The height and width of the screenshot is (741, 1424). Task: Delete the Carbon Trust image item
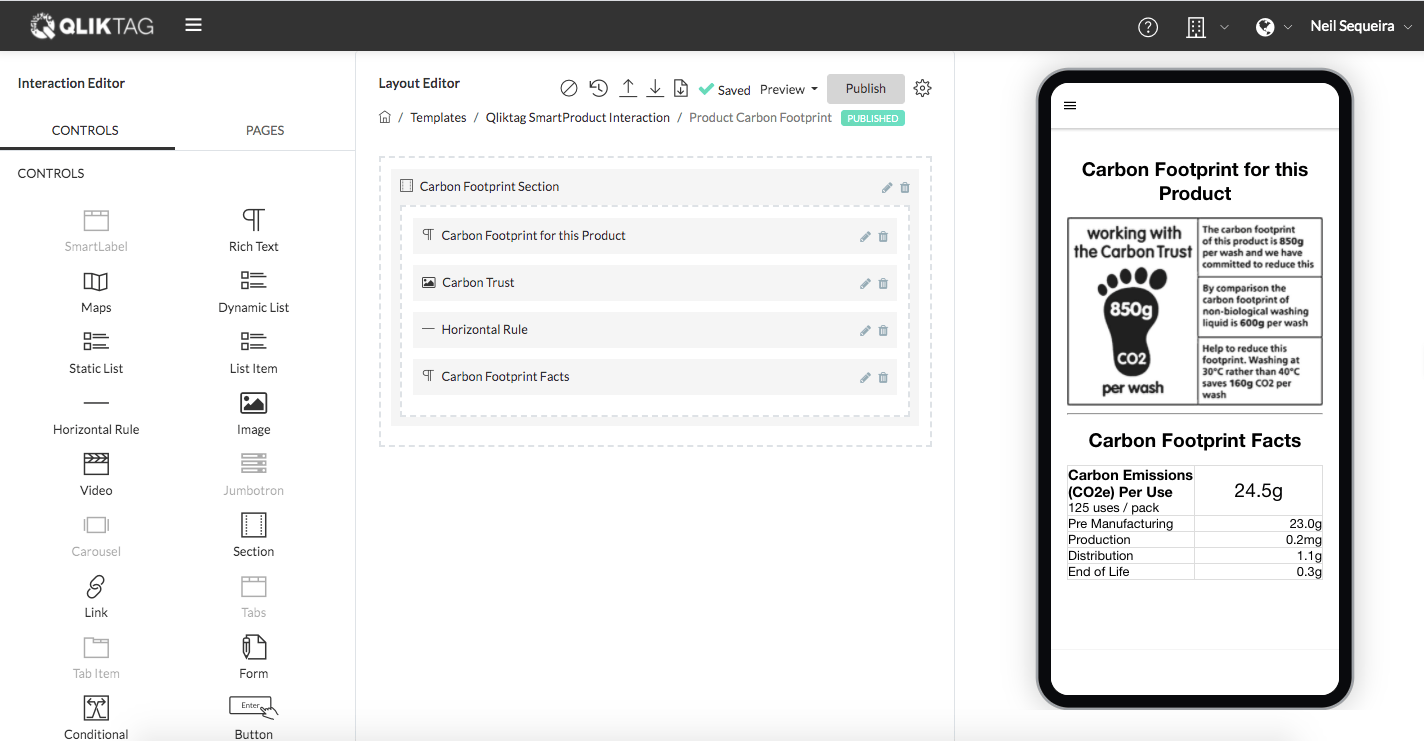883,283
